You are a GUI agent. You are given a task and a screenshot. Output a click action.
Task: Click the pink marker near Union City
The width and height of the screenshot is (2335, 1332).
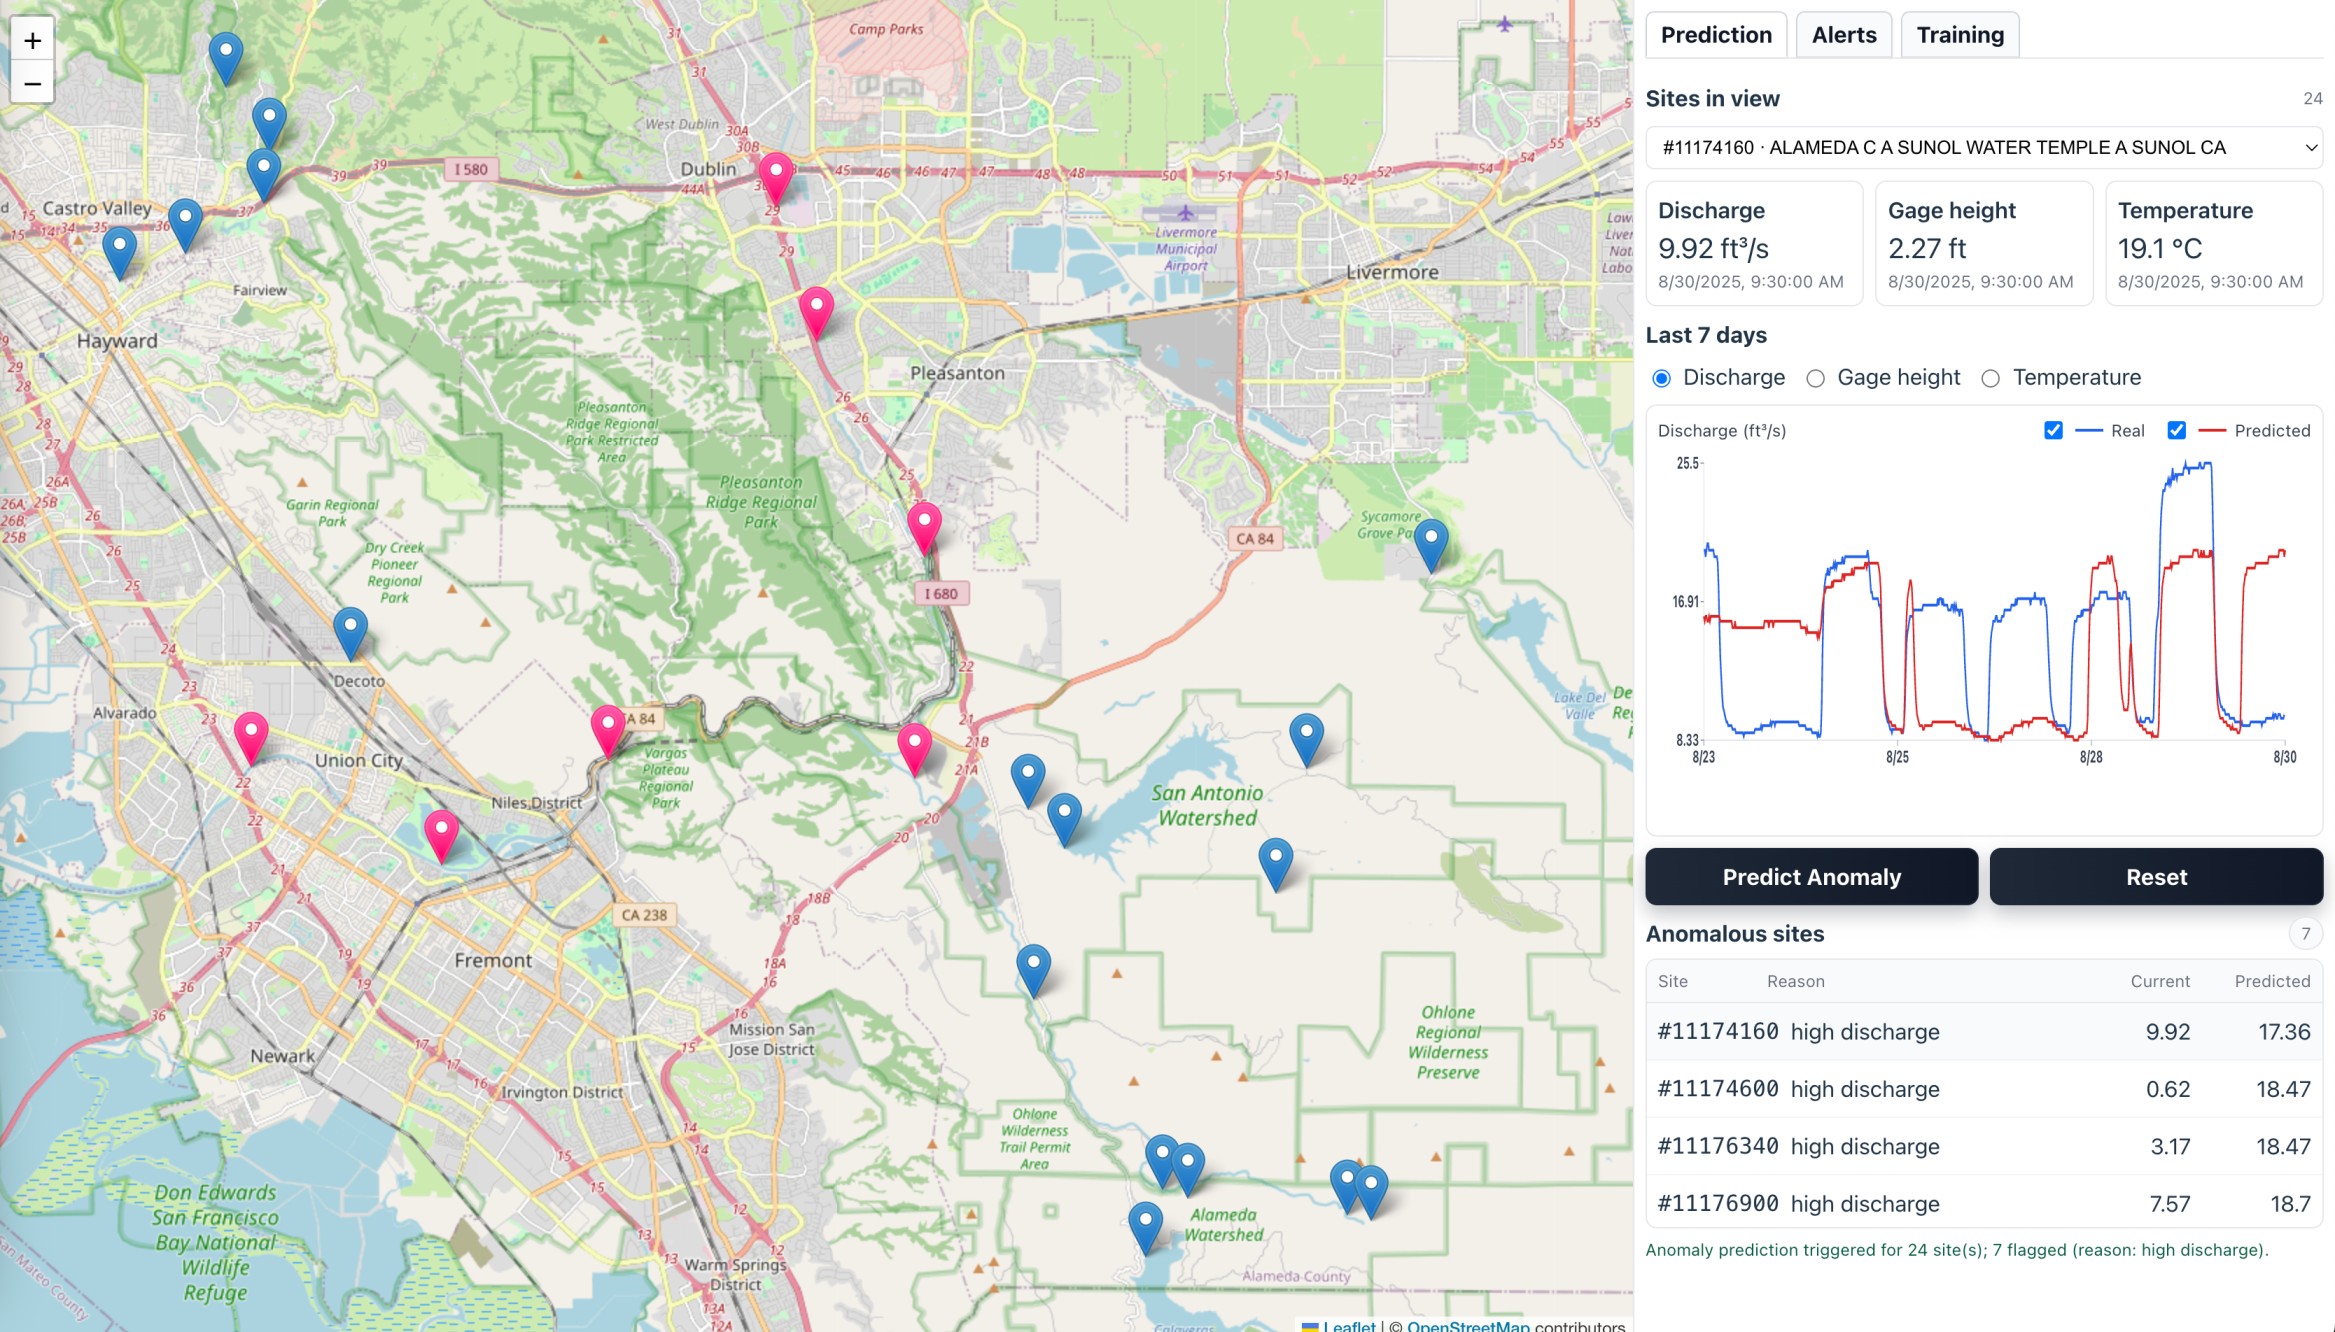coord(250,734)
